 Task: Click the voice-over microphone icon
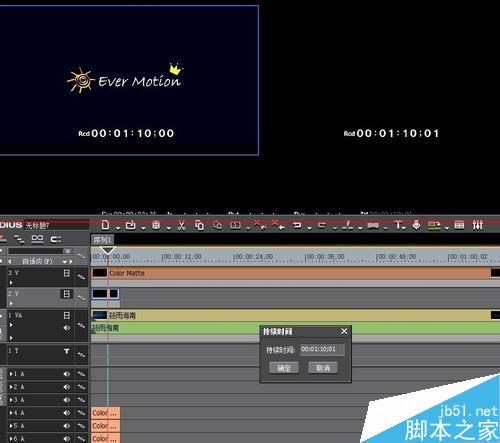[416, 225]
